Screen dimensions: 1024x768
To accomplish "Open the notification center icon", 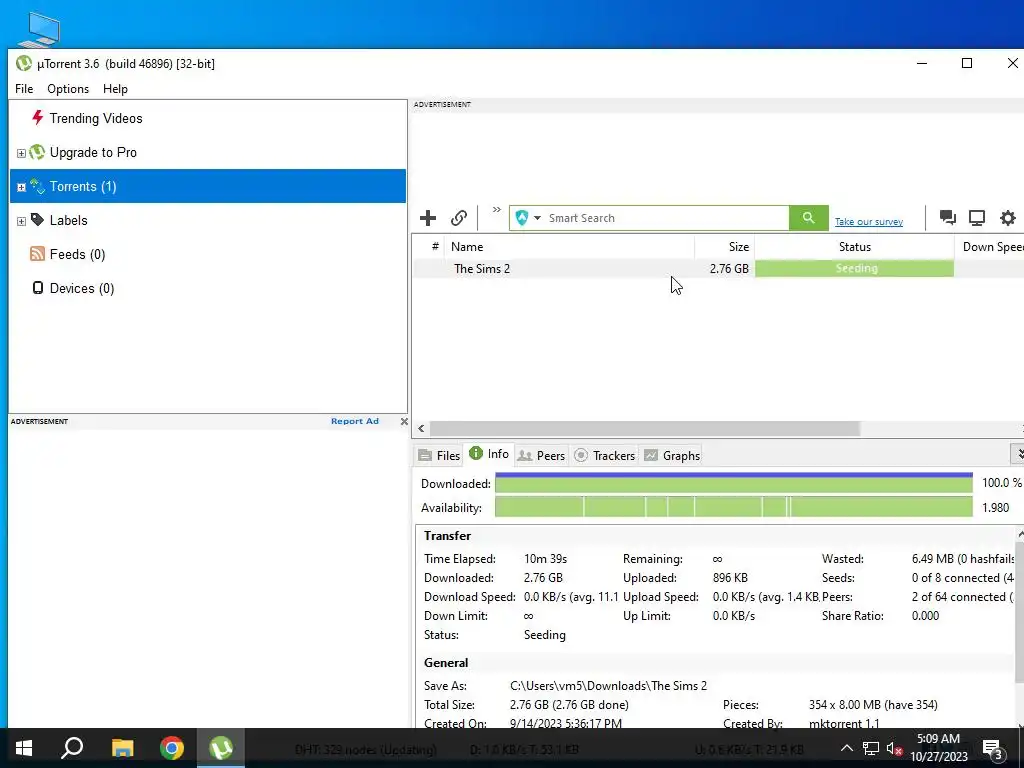I will tap(993, 749).
